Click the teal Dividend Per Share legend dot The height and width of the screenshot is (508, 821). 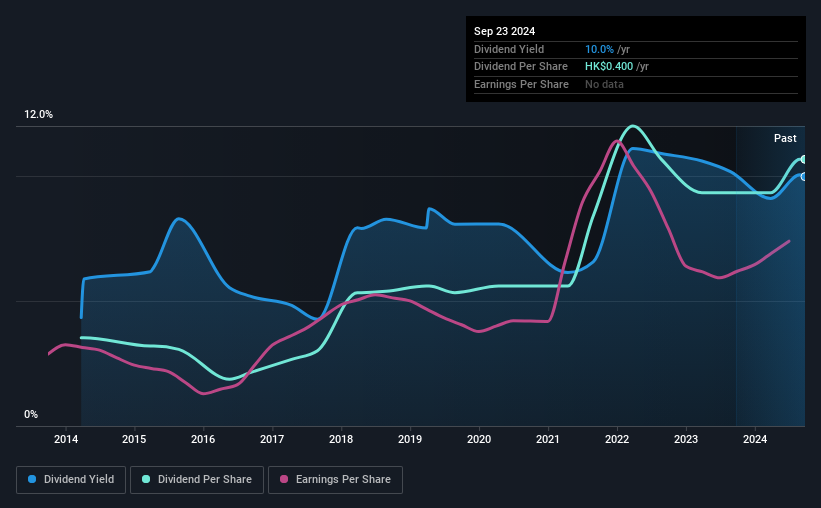coord(146,479)
